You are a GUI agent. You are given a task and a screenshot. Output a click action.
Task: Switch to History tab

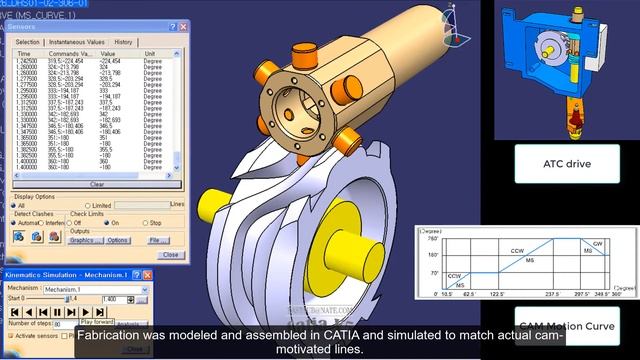click(x=123, y=42)
